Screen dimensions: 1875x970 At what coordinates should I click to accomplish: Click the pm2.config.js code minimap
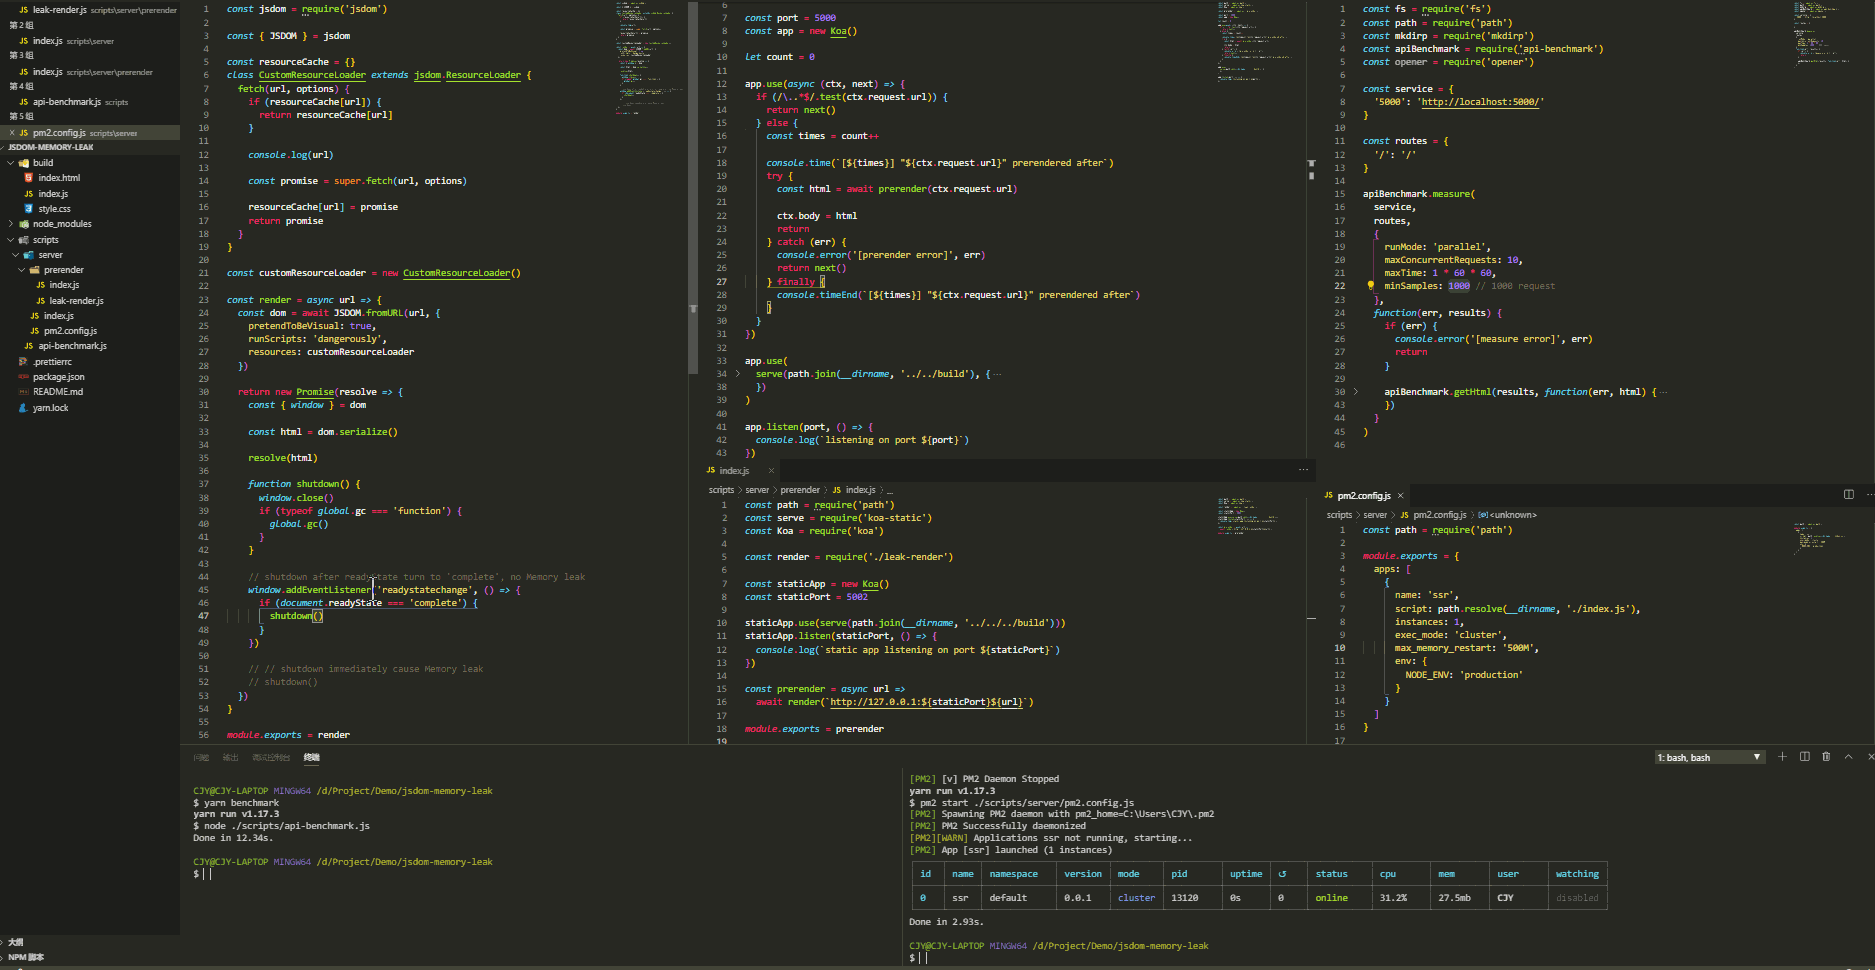click(x=1820, y=538)
